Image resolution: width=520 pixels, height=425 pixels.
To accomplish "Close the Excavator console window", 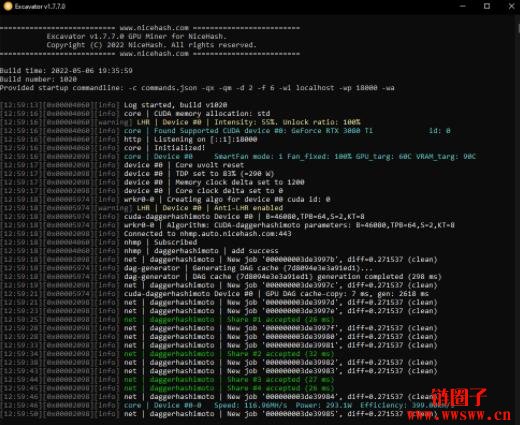I will 511,6.
